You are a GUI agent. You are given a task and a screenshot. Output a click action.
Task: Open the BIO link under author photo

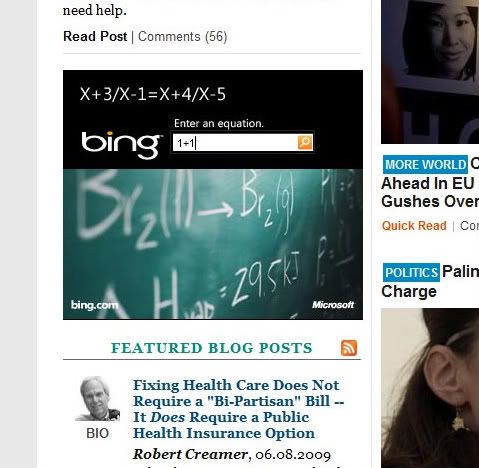coord(97,433)
